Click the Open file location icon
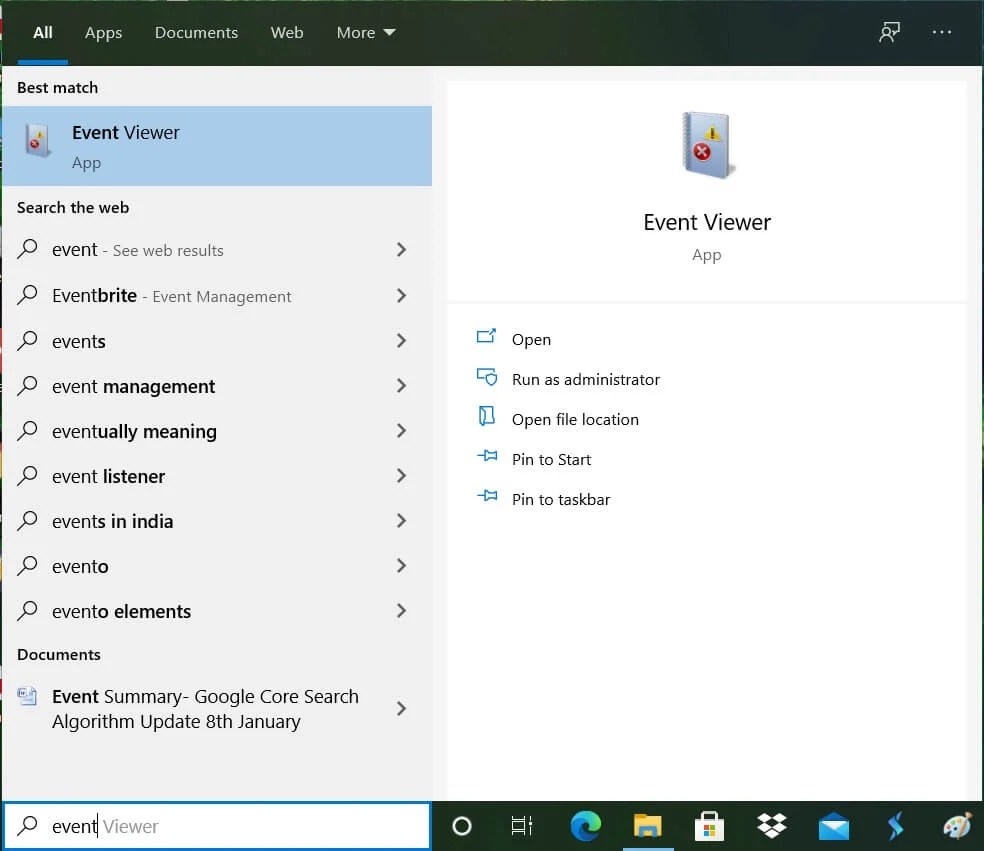984x851 pixels. (486, 419)
